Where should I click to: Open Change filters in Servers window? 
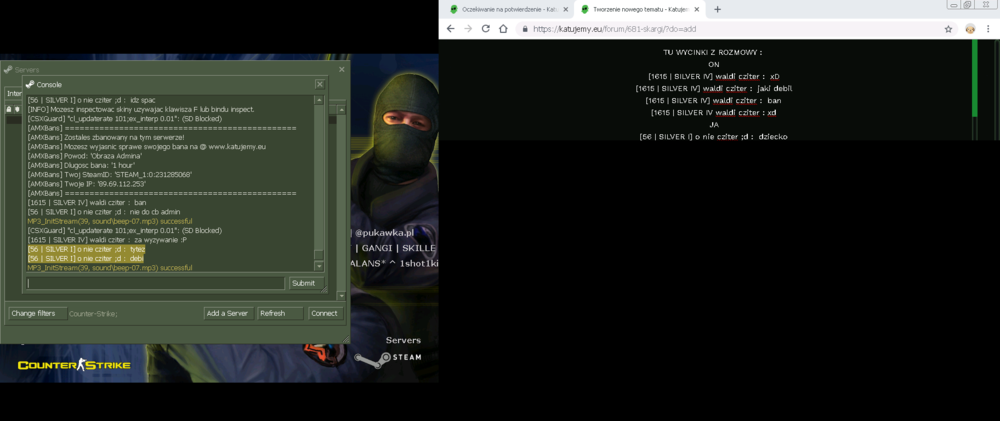click(x=38, y=313)
